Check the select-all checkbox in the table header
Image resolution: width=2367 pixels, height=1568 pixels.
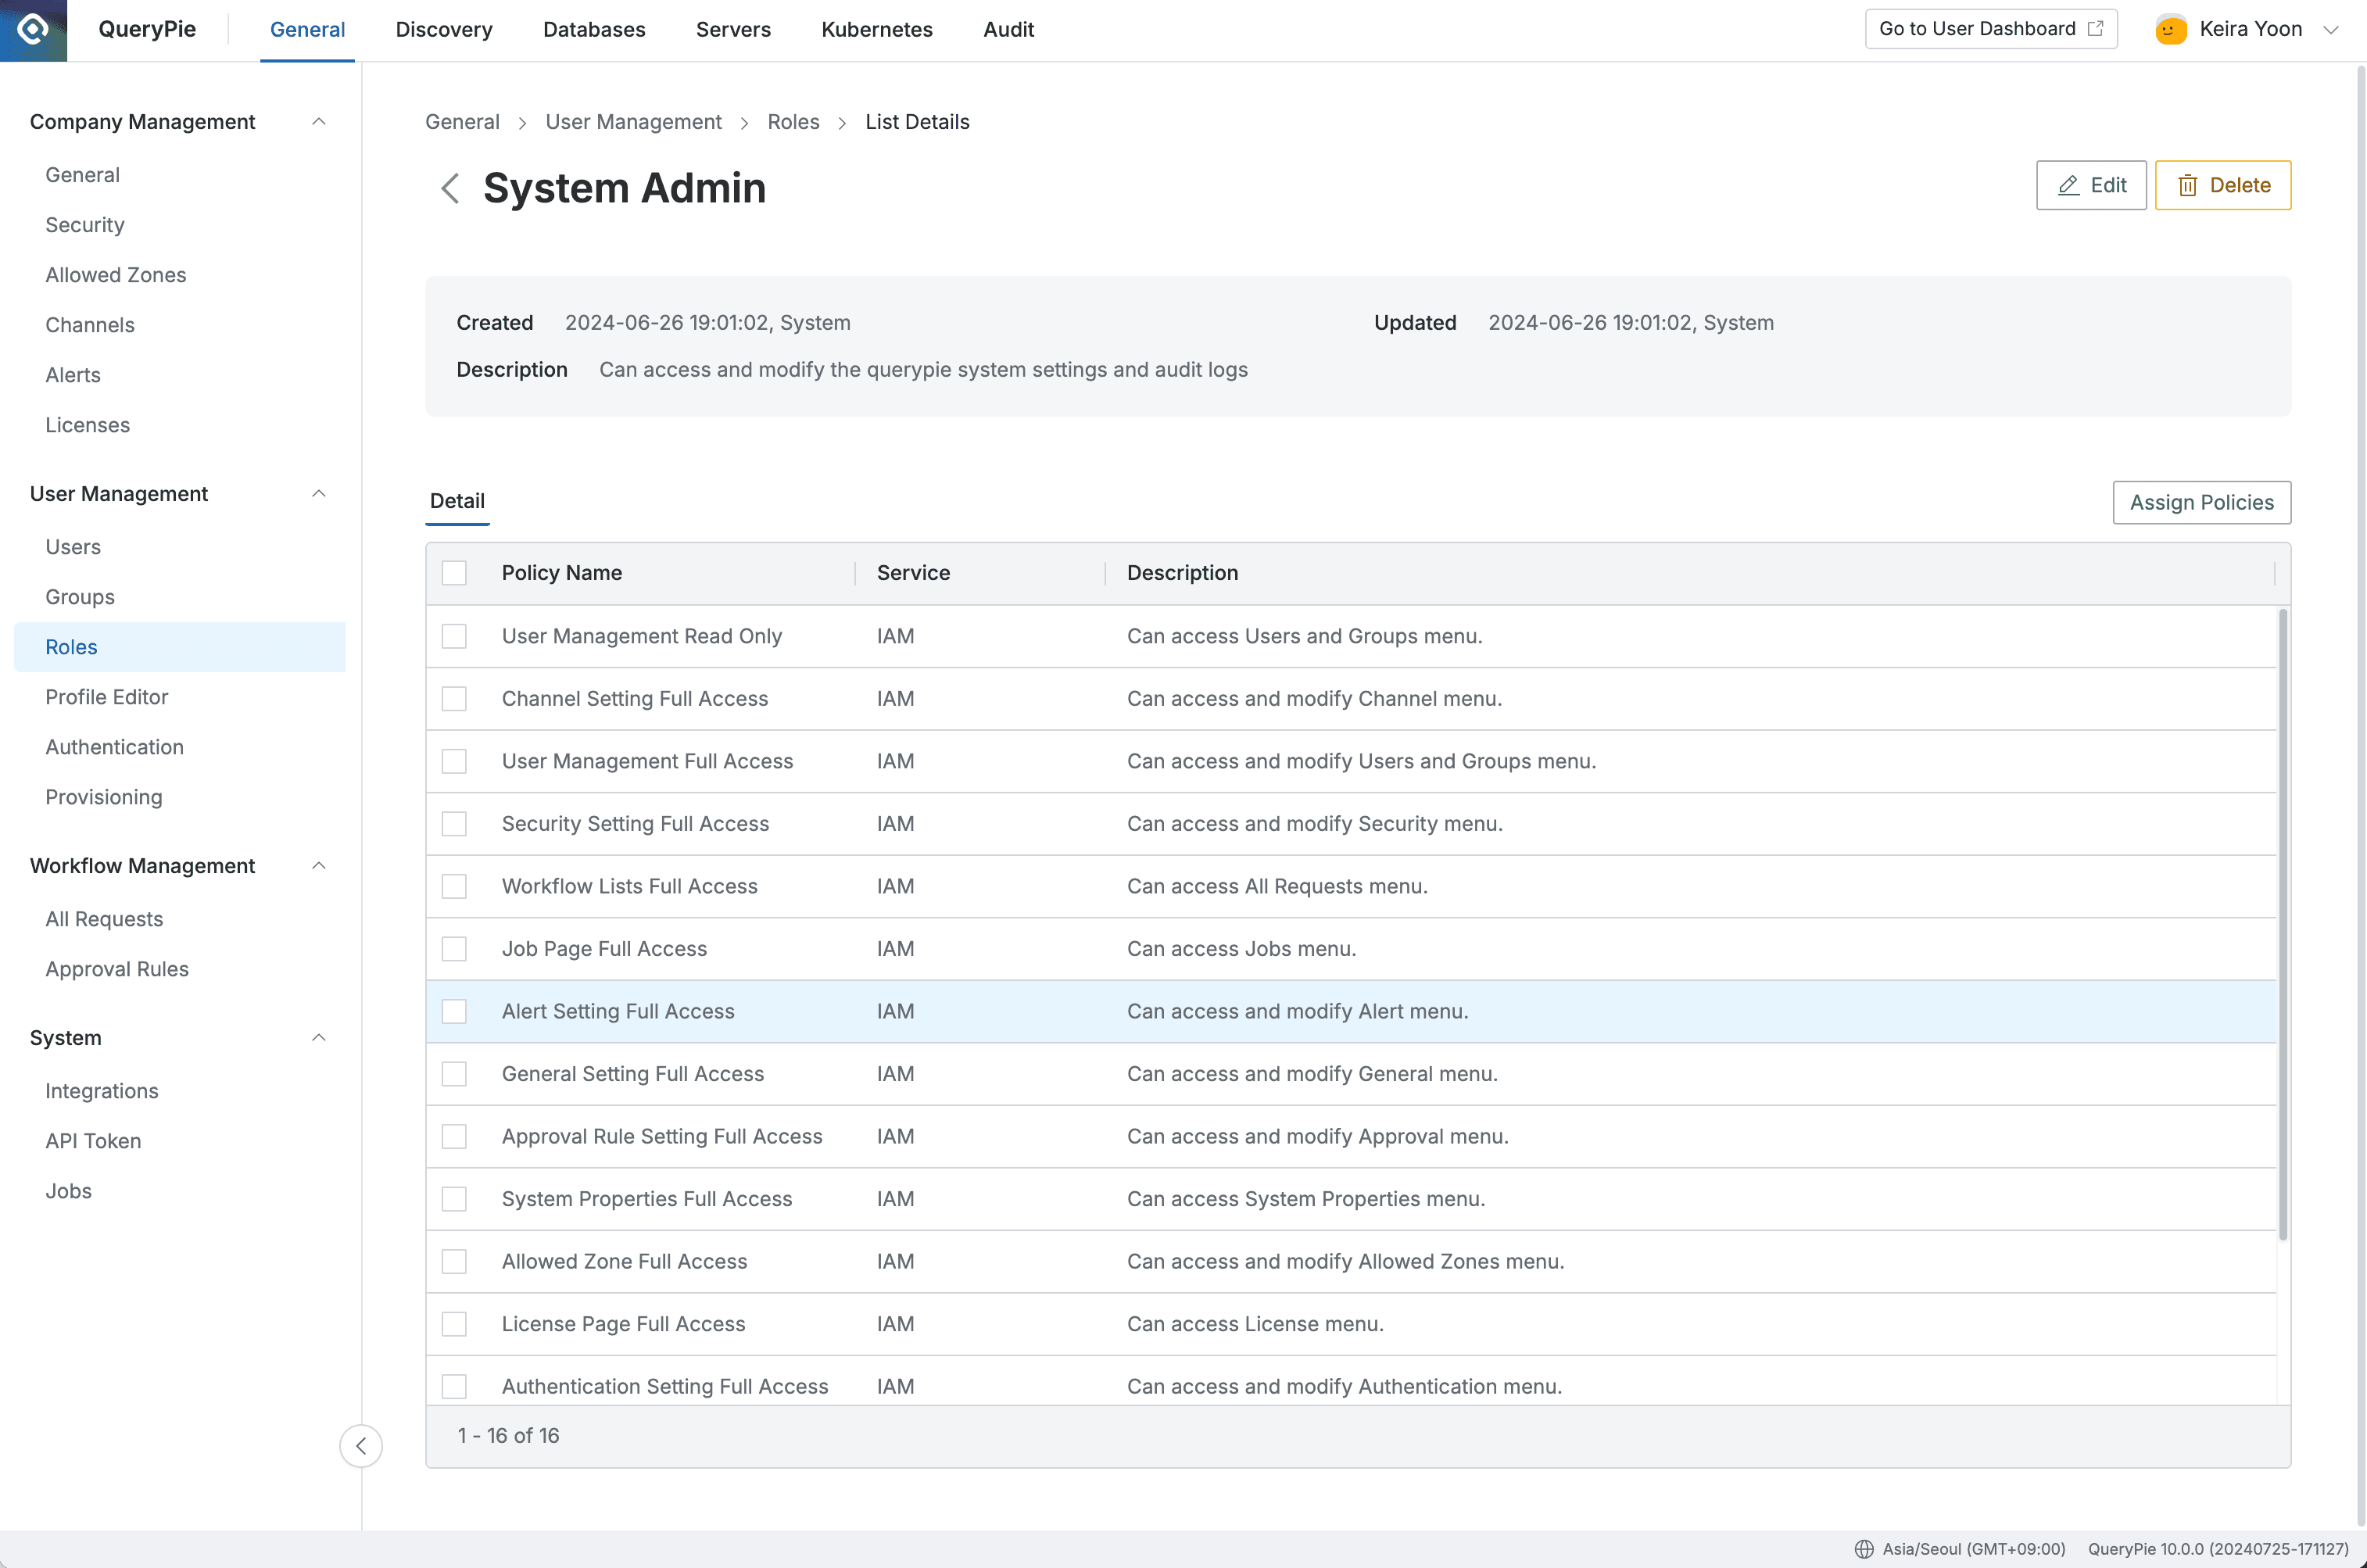[455, 572]
